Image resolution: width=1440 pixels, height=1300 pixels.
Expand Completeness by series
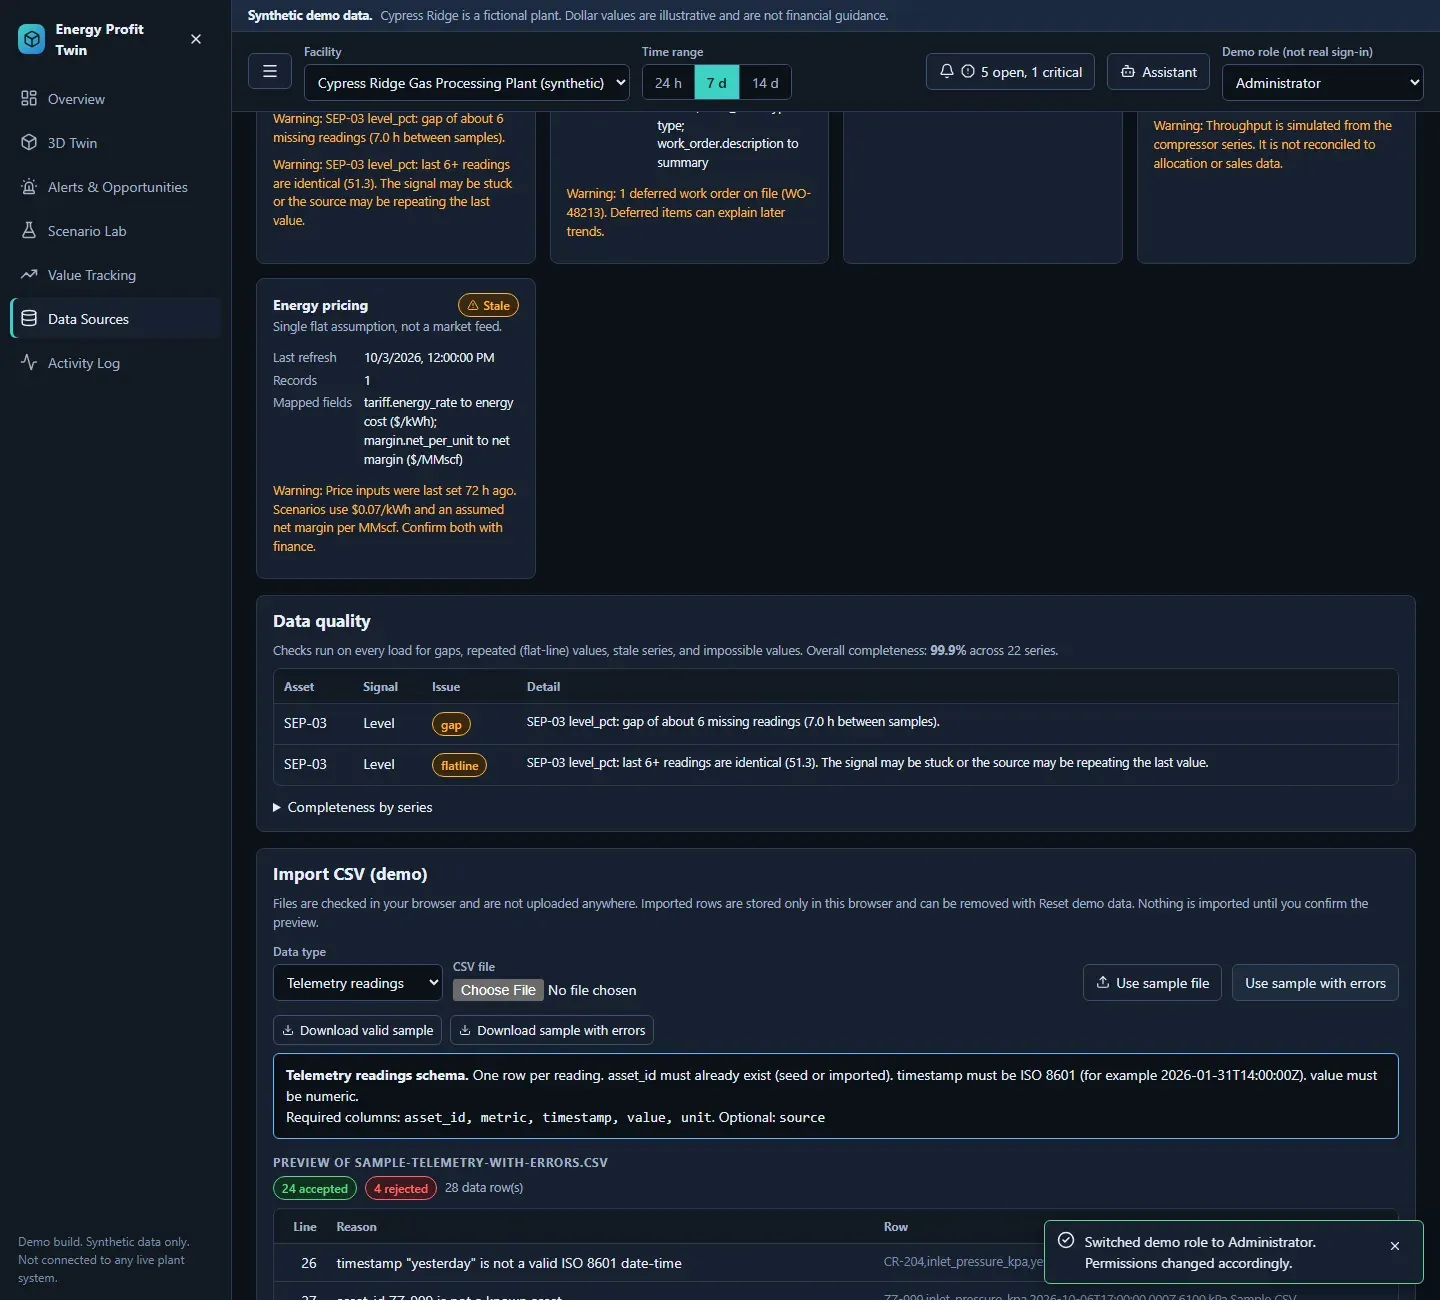pyautogui.click(x=353, y=807)
